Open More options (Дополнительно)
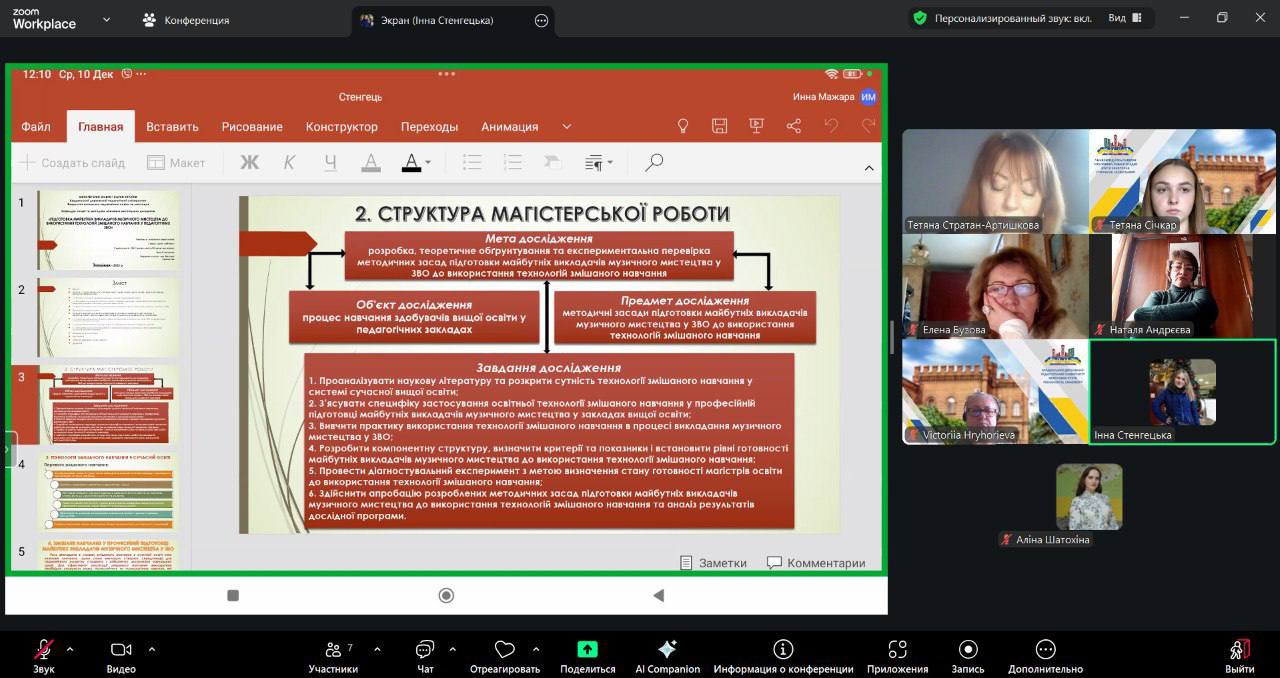This screenshot has width=1280, height=678. (x=1045, y=656)
